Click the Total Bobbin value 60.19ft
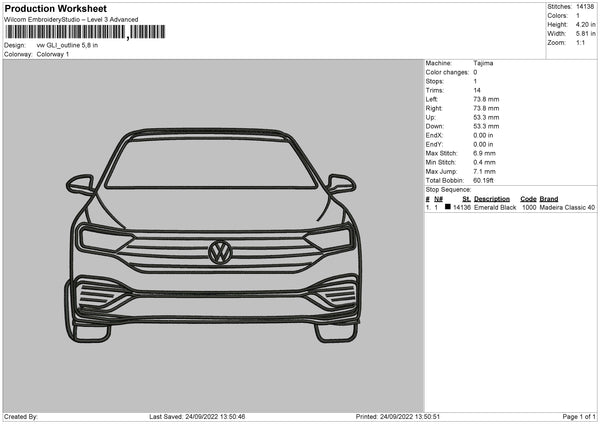The width and height of the screenshot is (600, 424). 483,181
